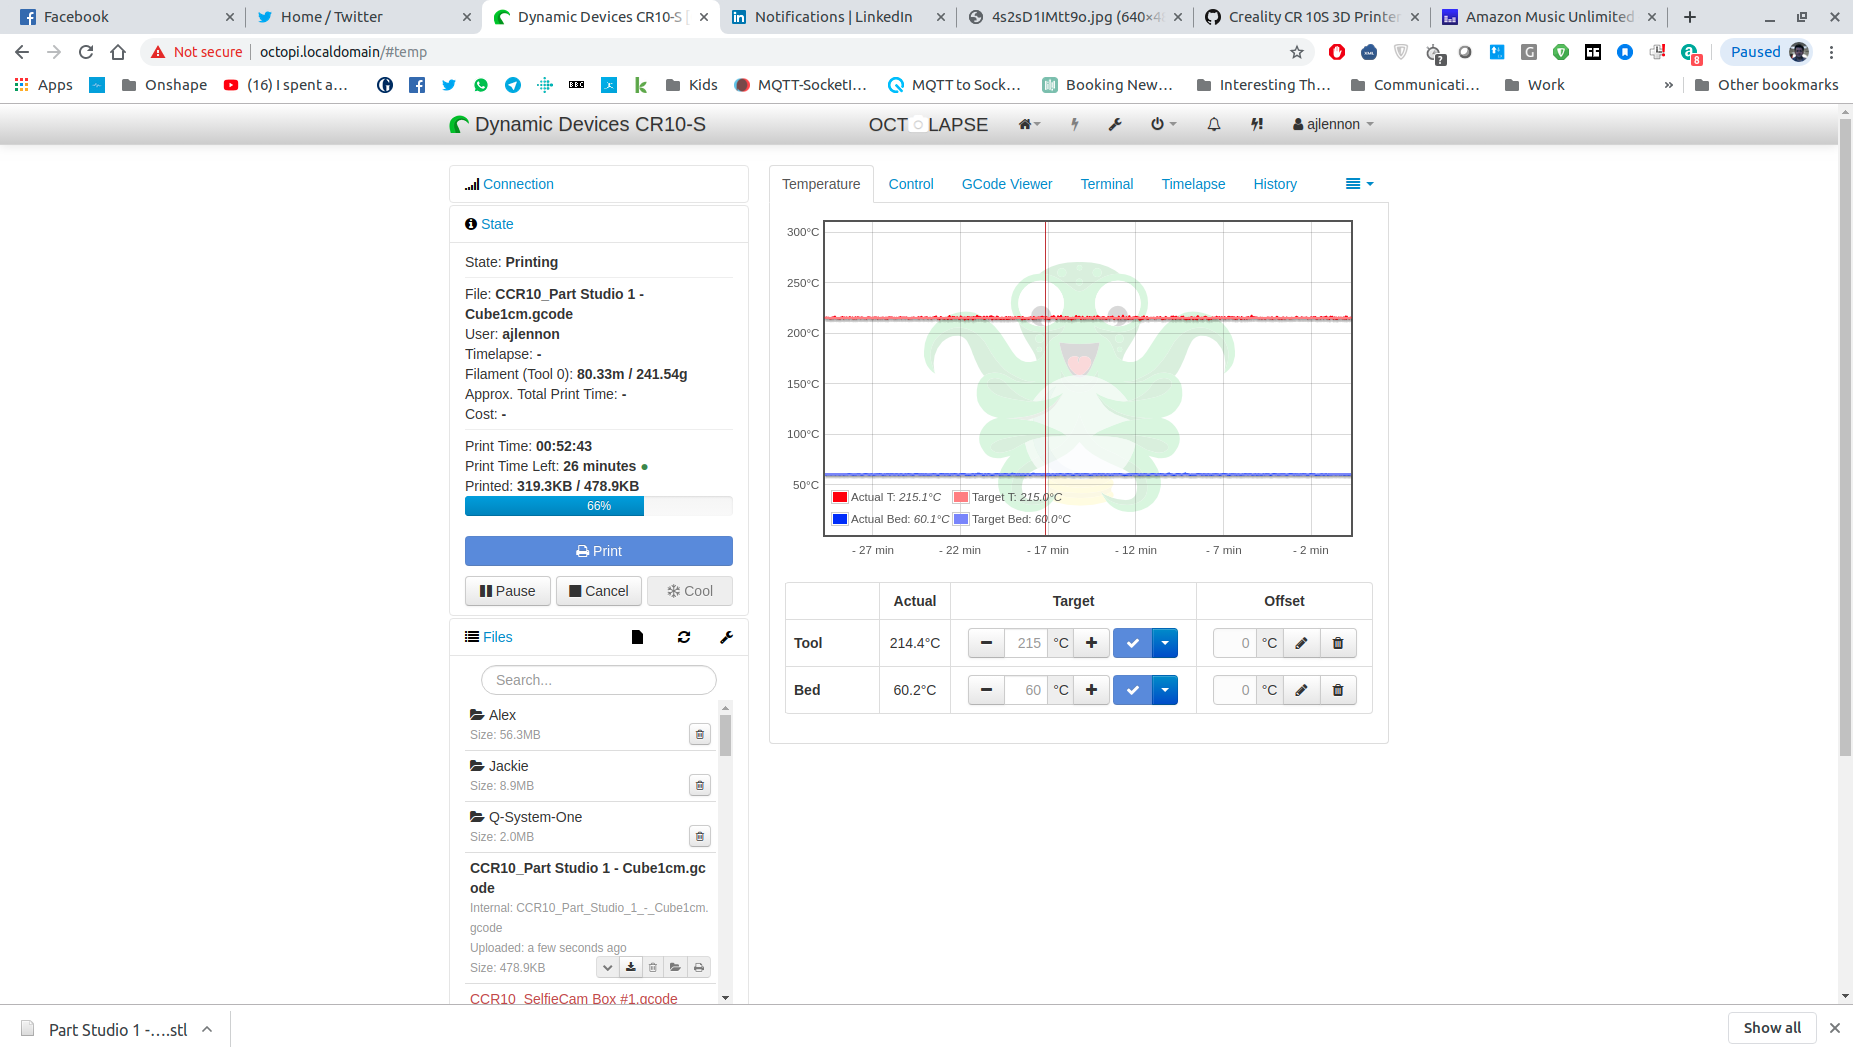Go to the Chrome home page
The image size is (1853, 1053).
point(118,52)
